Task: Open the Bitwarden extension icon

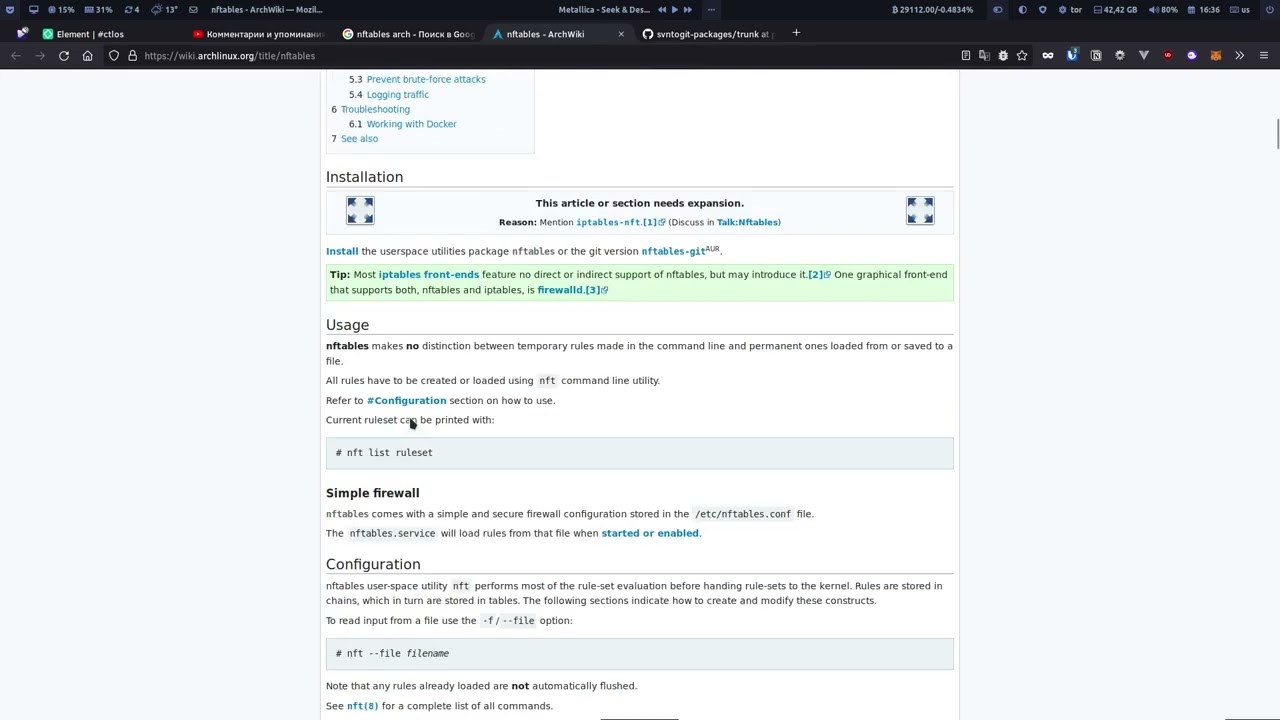Action: pyautogui.click(x=1072, y=56)
